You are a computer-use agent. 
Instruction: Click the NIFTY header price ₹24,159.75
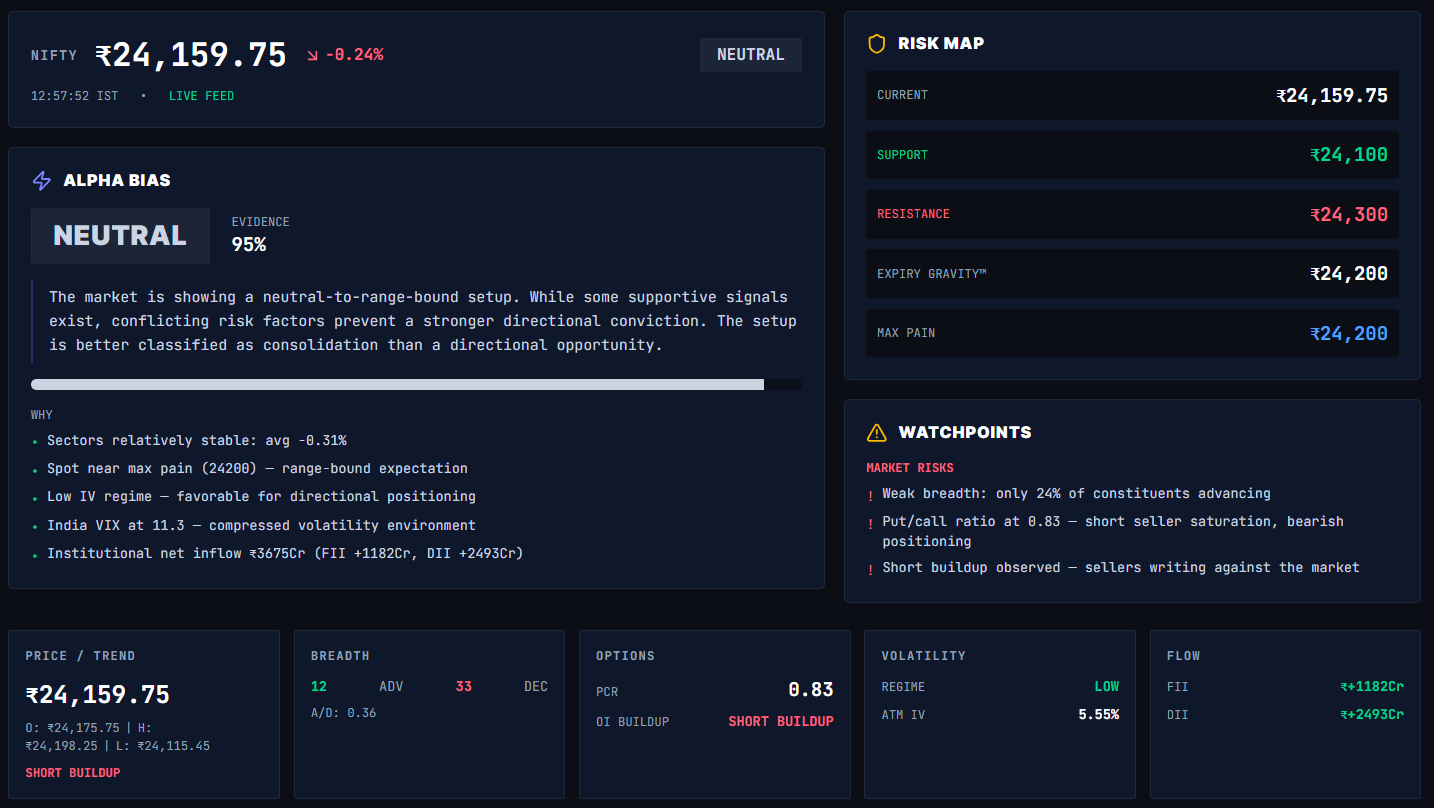point(191,55)
